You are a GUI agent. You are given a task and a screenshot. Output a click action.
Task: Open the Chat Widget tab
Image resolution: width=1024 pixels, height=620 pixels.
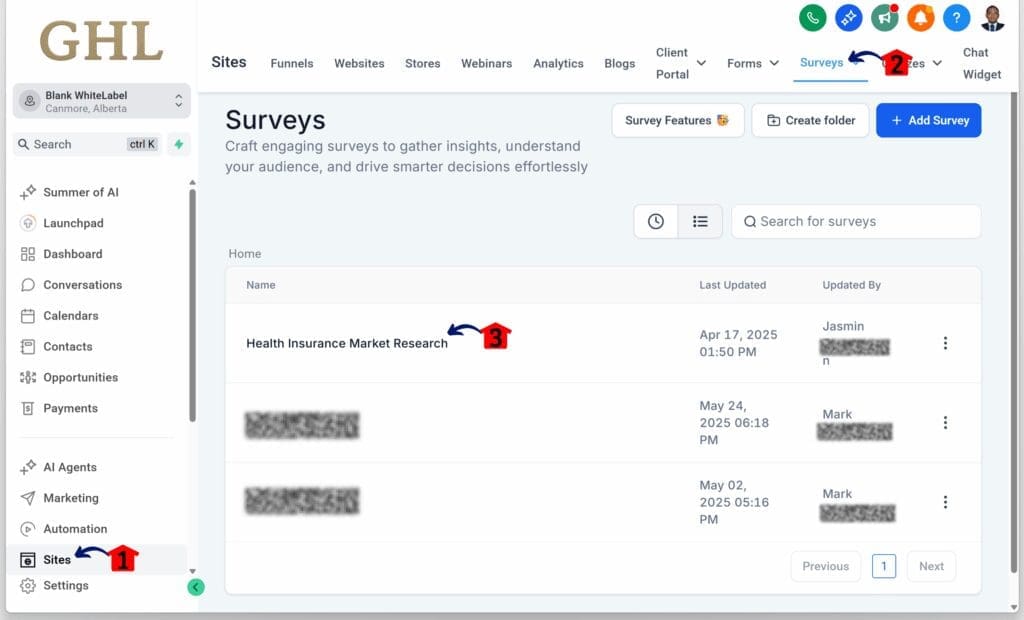[x=982, y=63]
